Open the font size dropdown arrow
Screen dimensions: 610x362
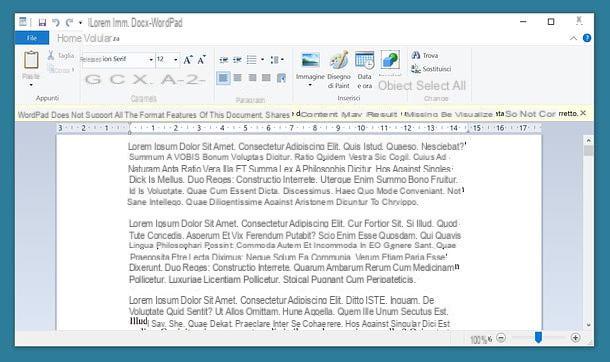coord(176,60)
